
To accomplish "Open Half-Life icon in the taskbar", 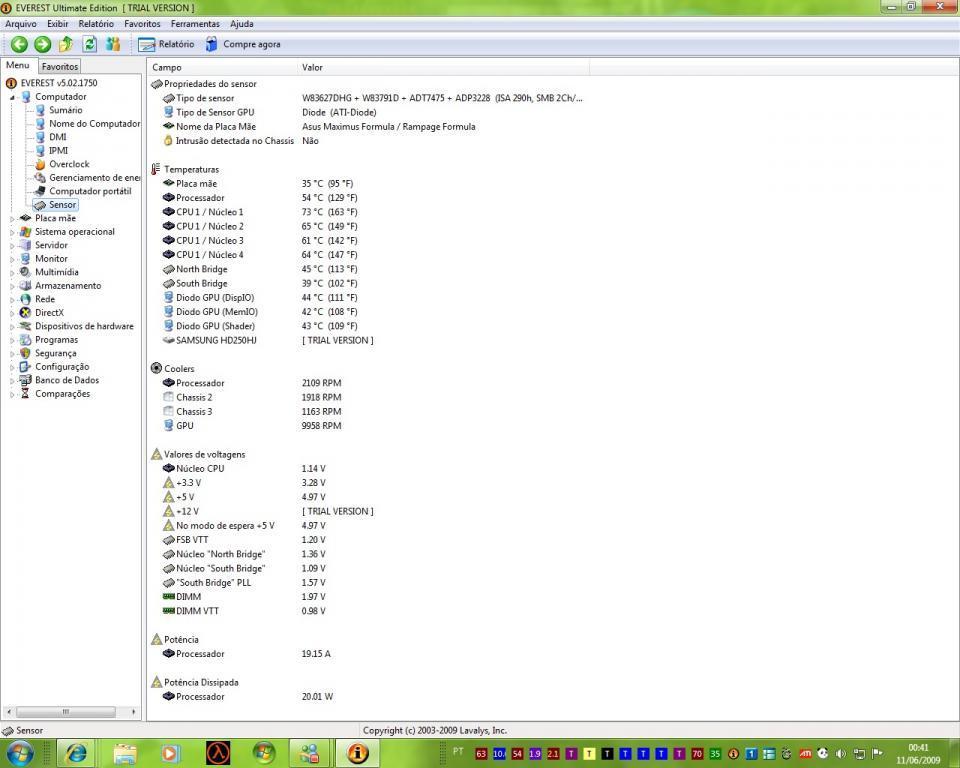I will click(x=217, y=753).
